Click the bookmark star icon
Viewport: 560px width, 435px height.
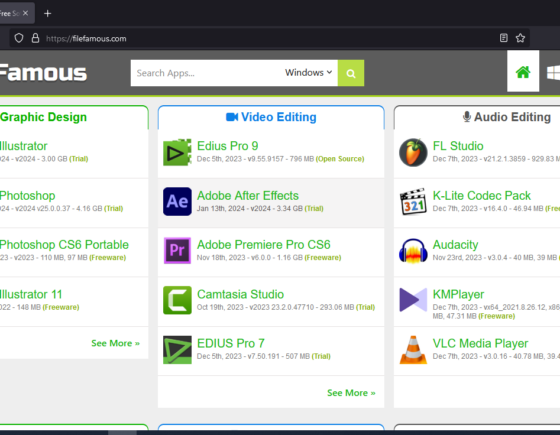point(520,38)
